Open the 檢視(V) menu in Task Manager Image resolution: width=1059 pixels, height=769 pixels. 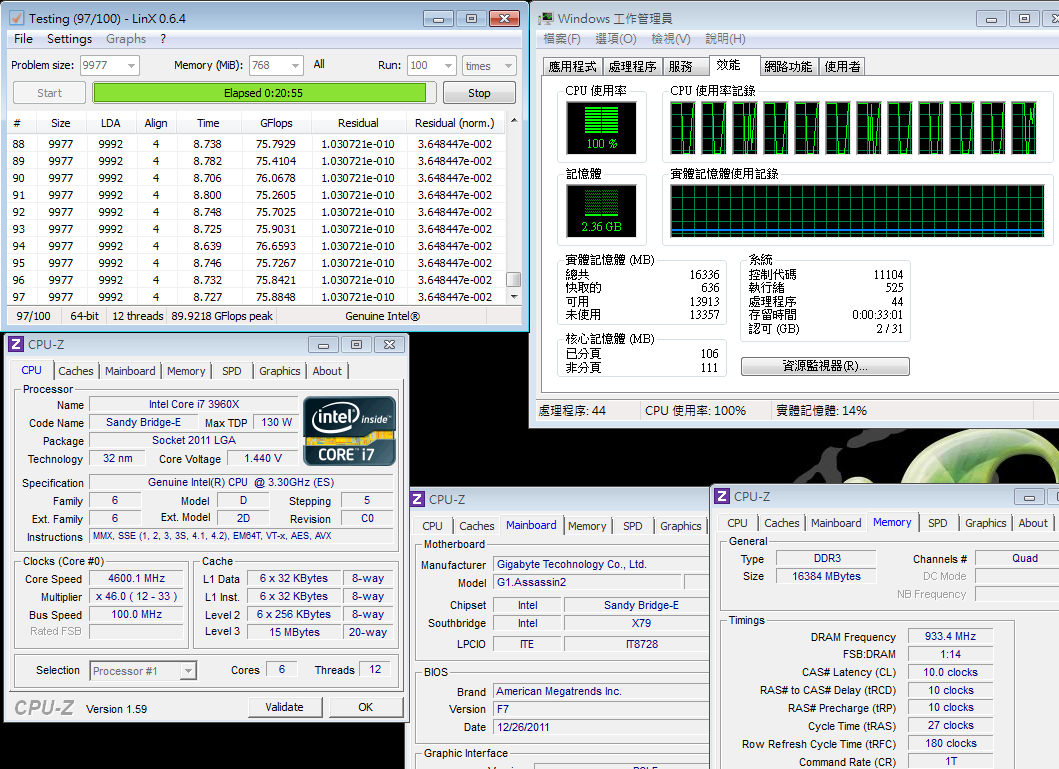[x=671, y=38]
